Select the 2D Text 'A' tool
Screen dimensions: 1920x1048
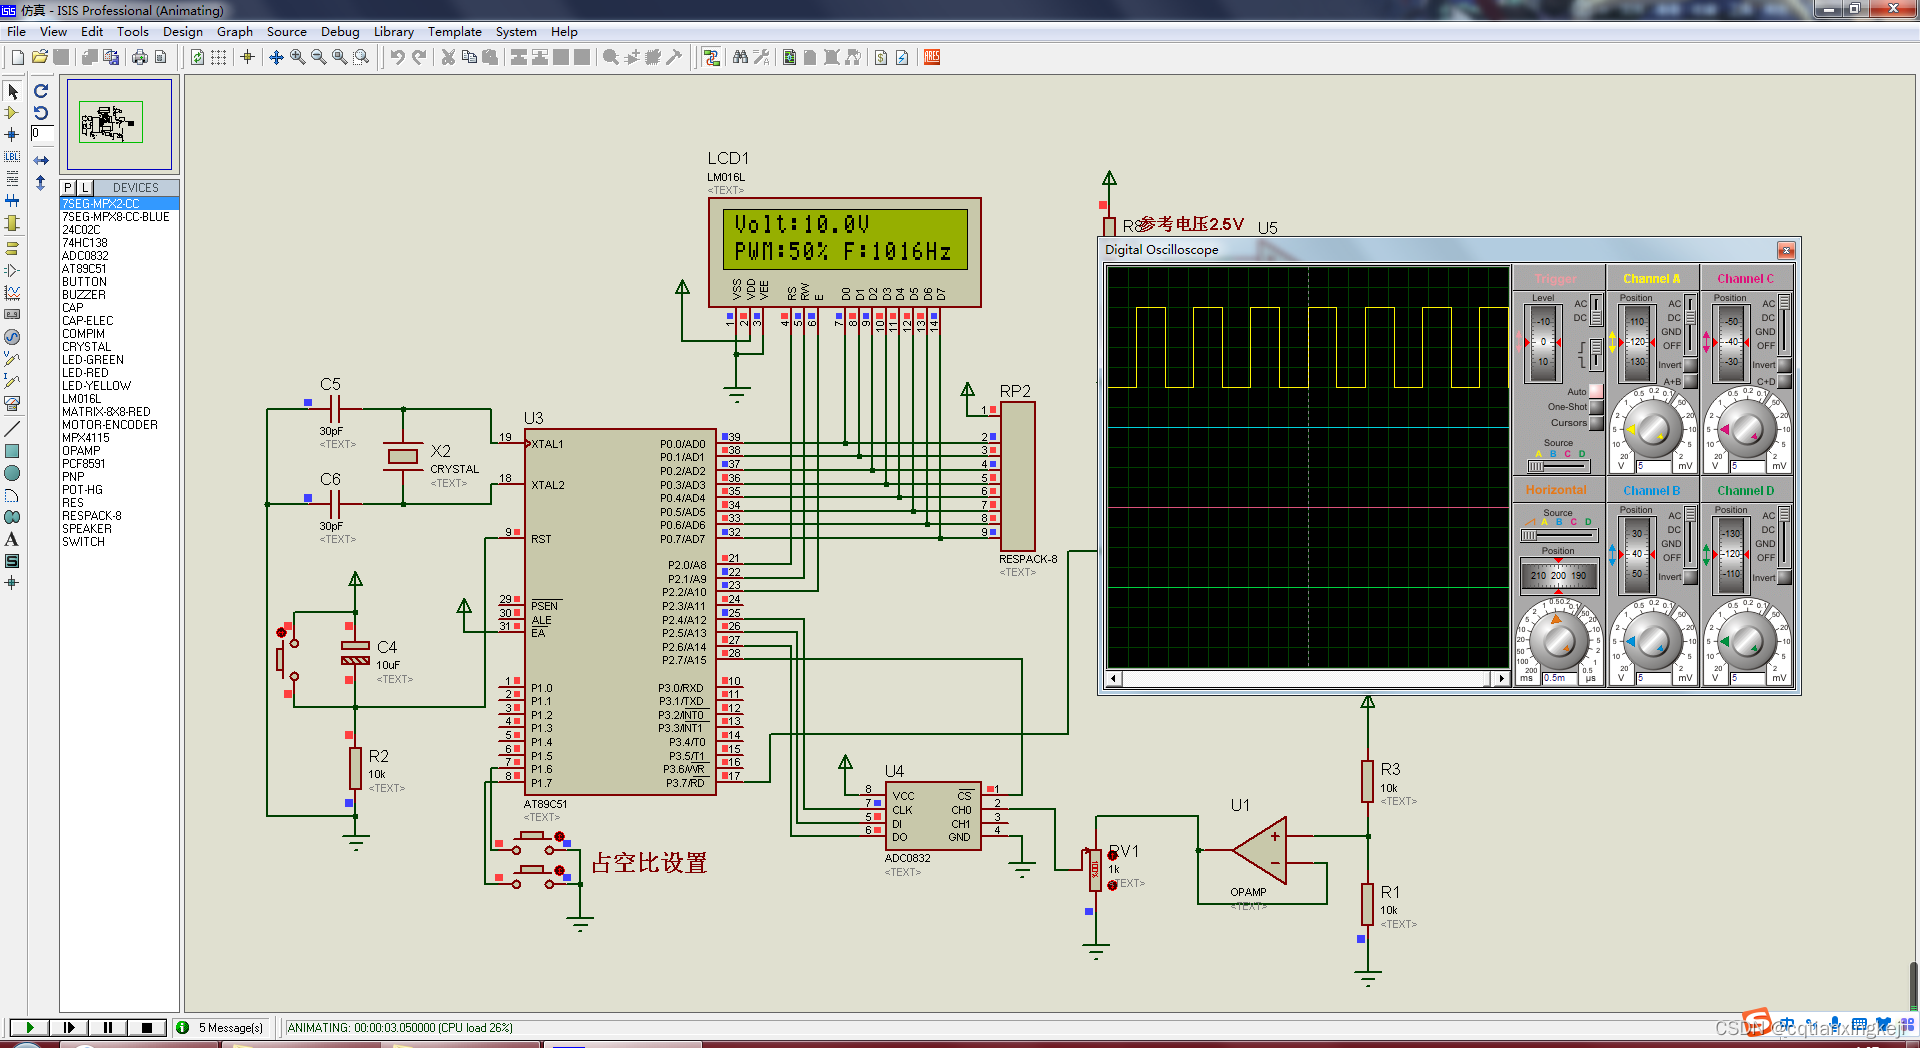[x=12, y=539]
